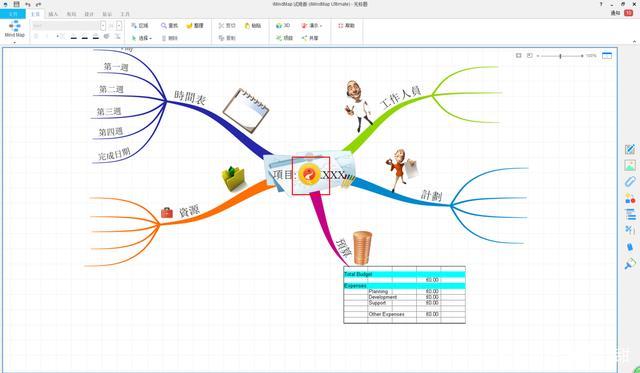Switch to the fifth ribbon tab
Viewport: 640px width, 373px height.
89,14
